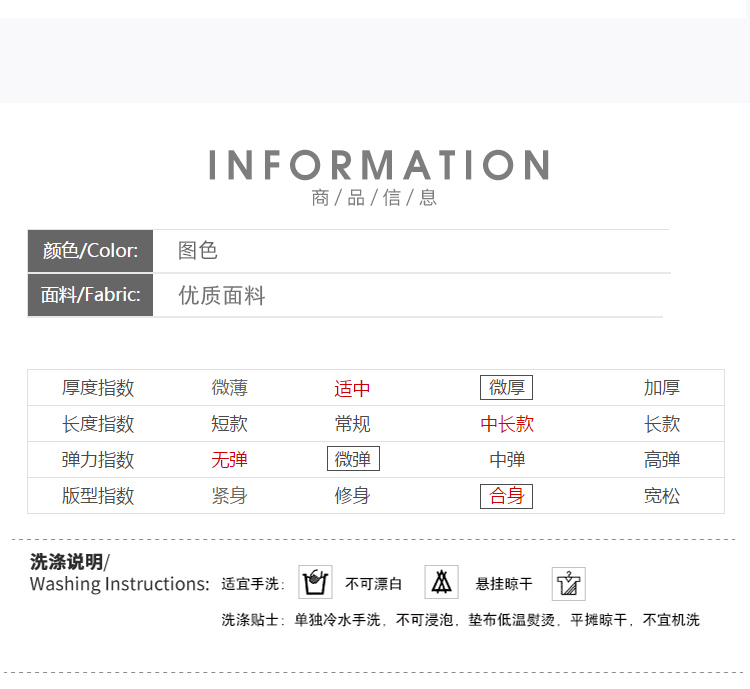Click the 优质面料 fabric value field
This screenshot has width=750, height=689.
tap(222, 296)
